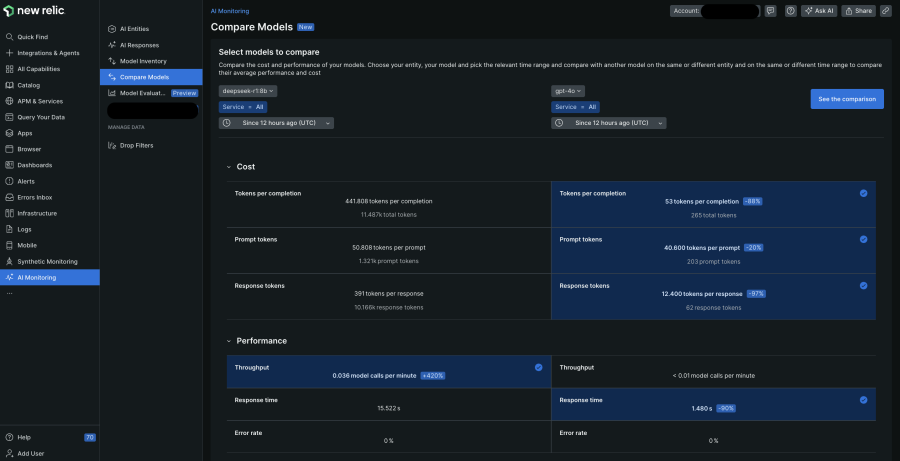Click gpt-4o Response time checkmark
Viewport: 900px width, 461px height.
tap(863, 400)
